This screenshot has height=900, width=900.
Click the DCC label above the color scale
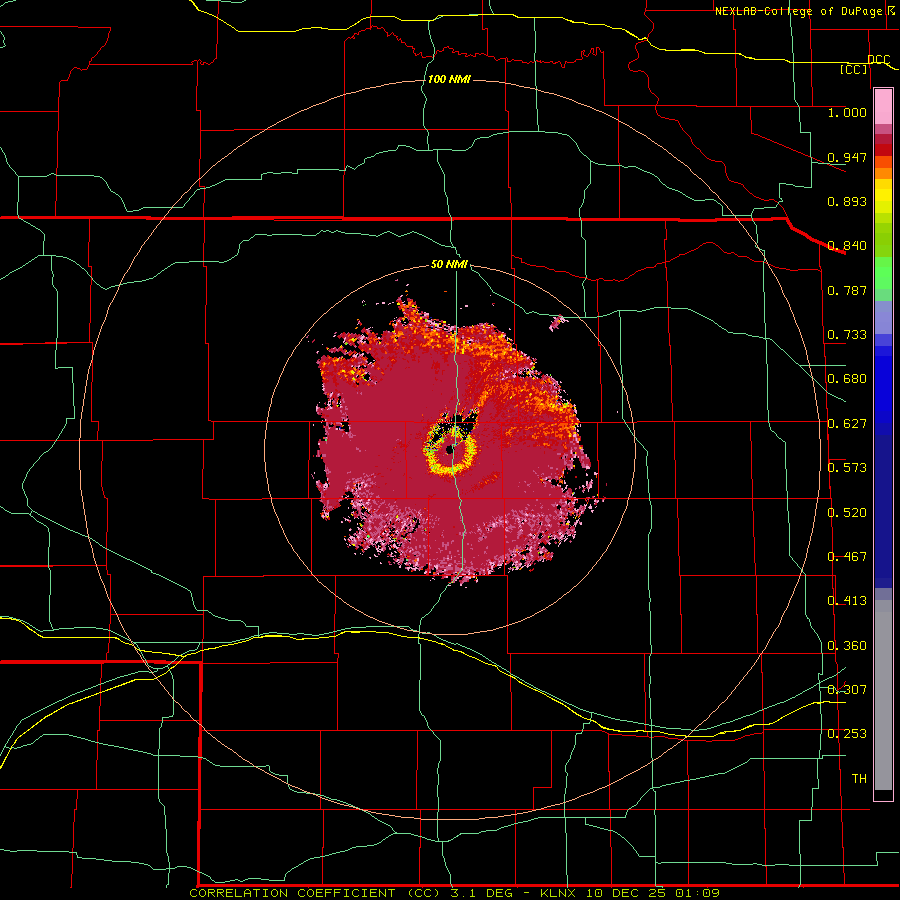(878, 59)
